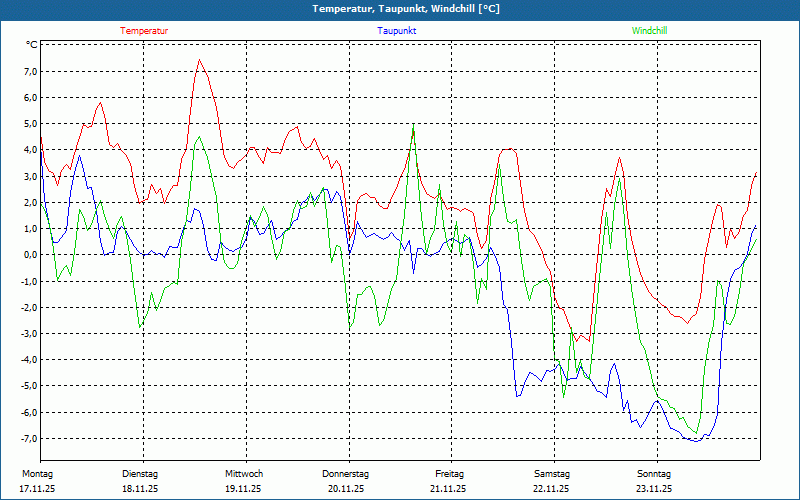800x500 pixels.
Task: Select the 4,0 value on the y-axis
Action: (29, 150)
